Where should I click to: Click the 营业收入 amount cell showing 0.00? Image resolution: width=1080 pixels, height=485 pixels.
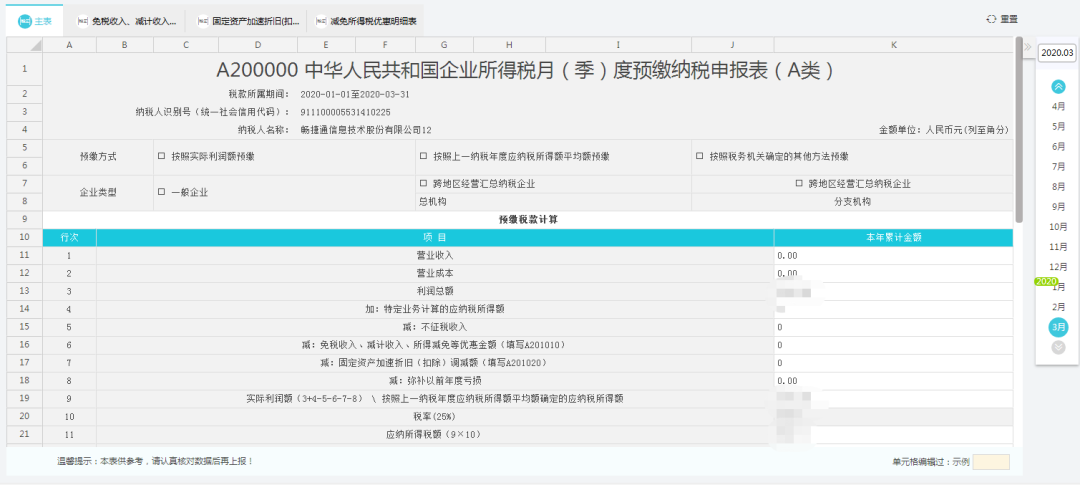(892, 255)
